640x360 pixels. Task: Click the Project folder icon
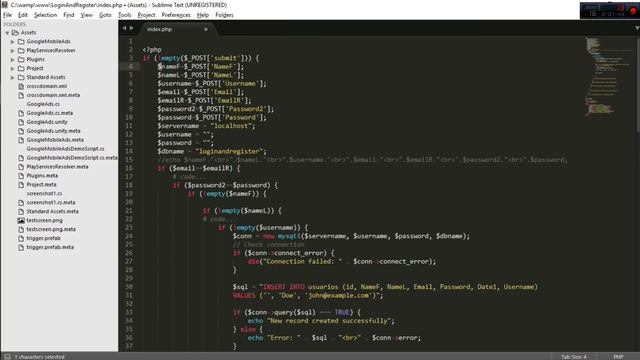coord(21,69)
